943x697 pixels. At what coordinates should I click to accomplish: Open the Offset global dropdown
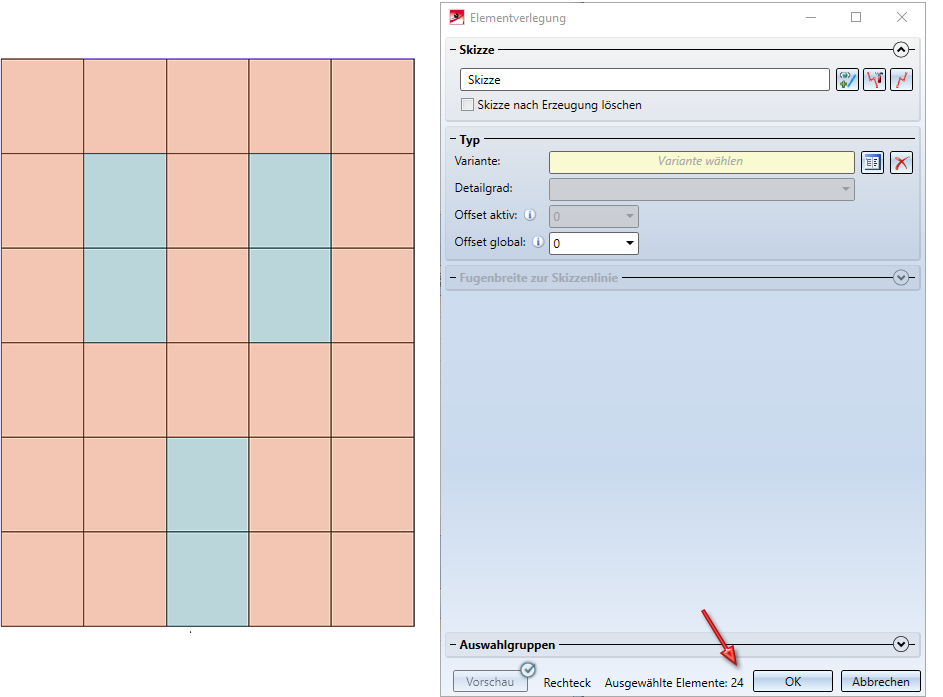click(594, 244)
